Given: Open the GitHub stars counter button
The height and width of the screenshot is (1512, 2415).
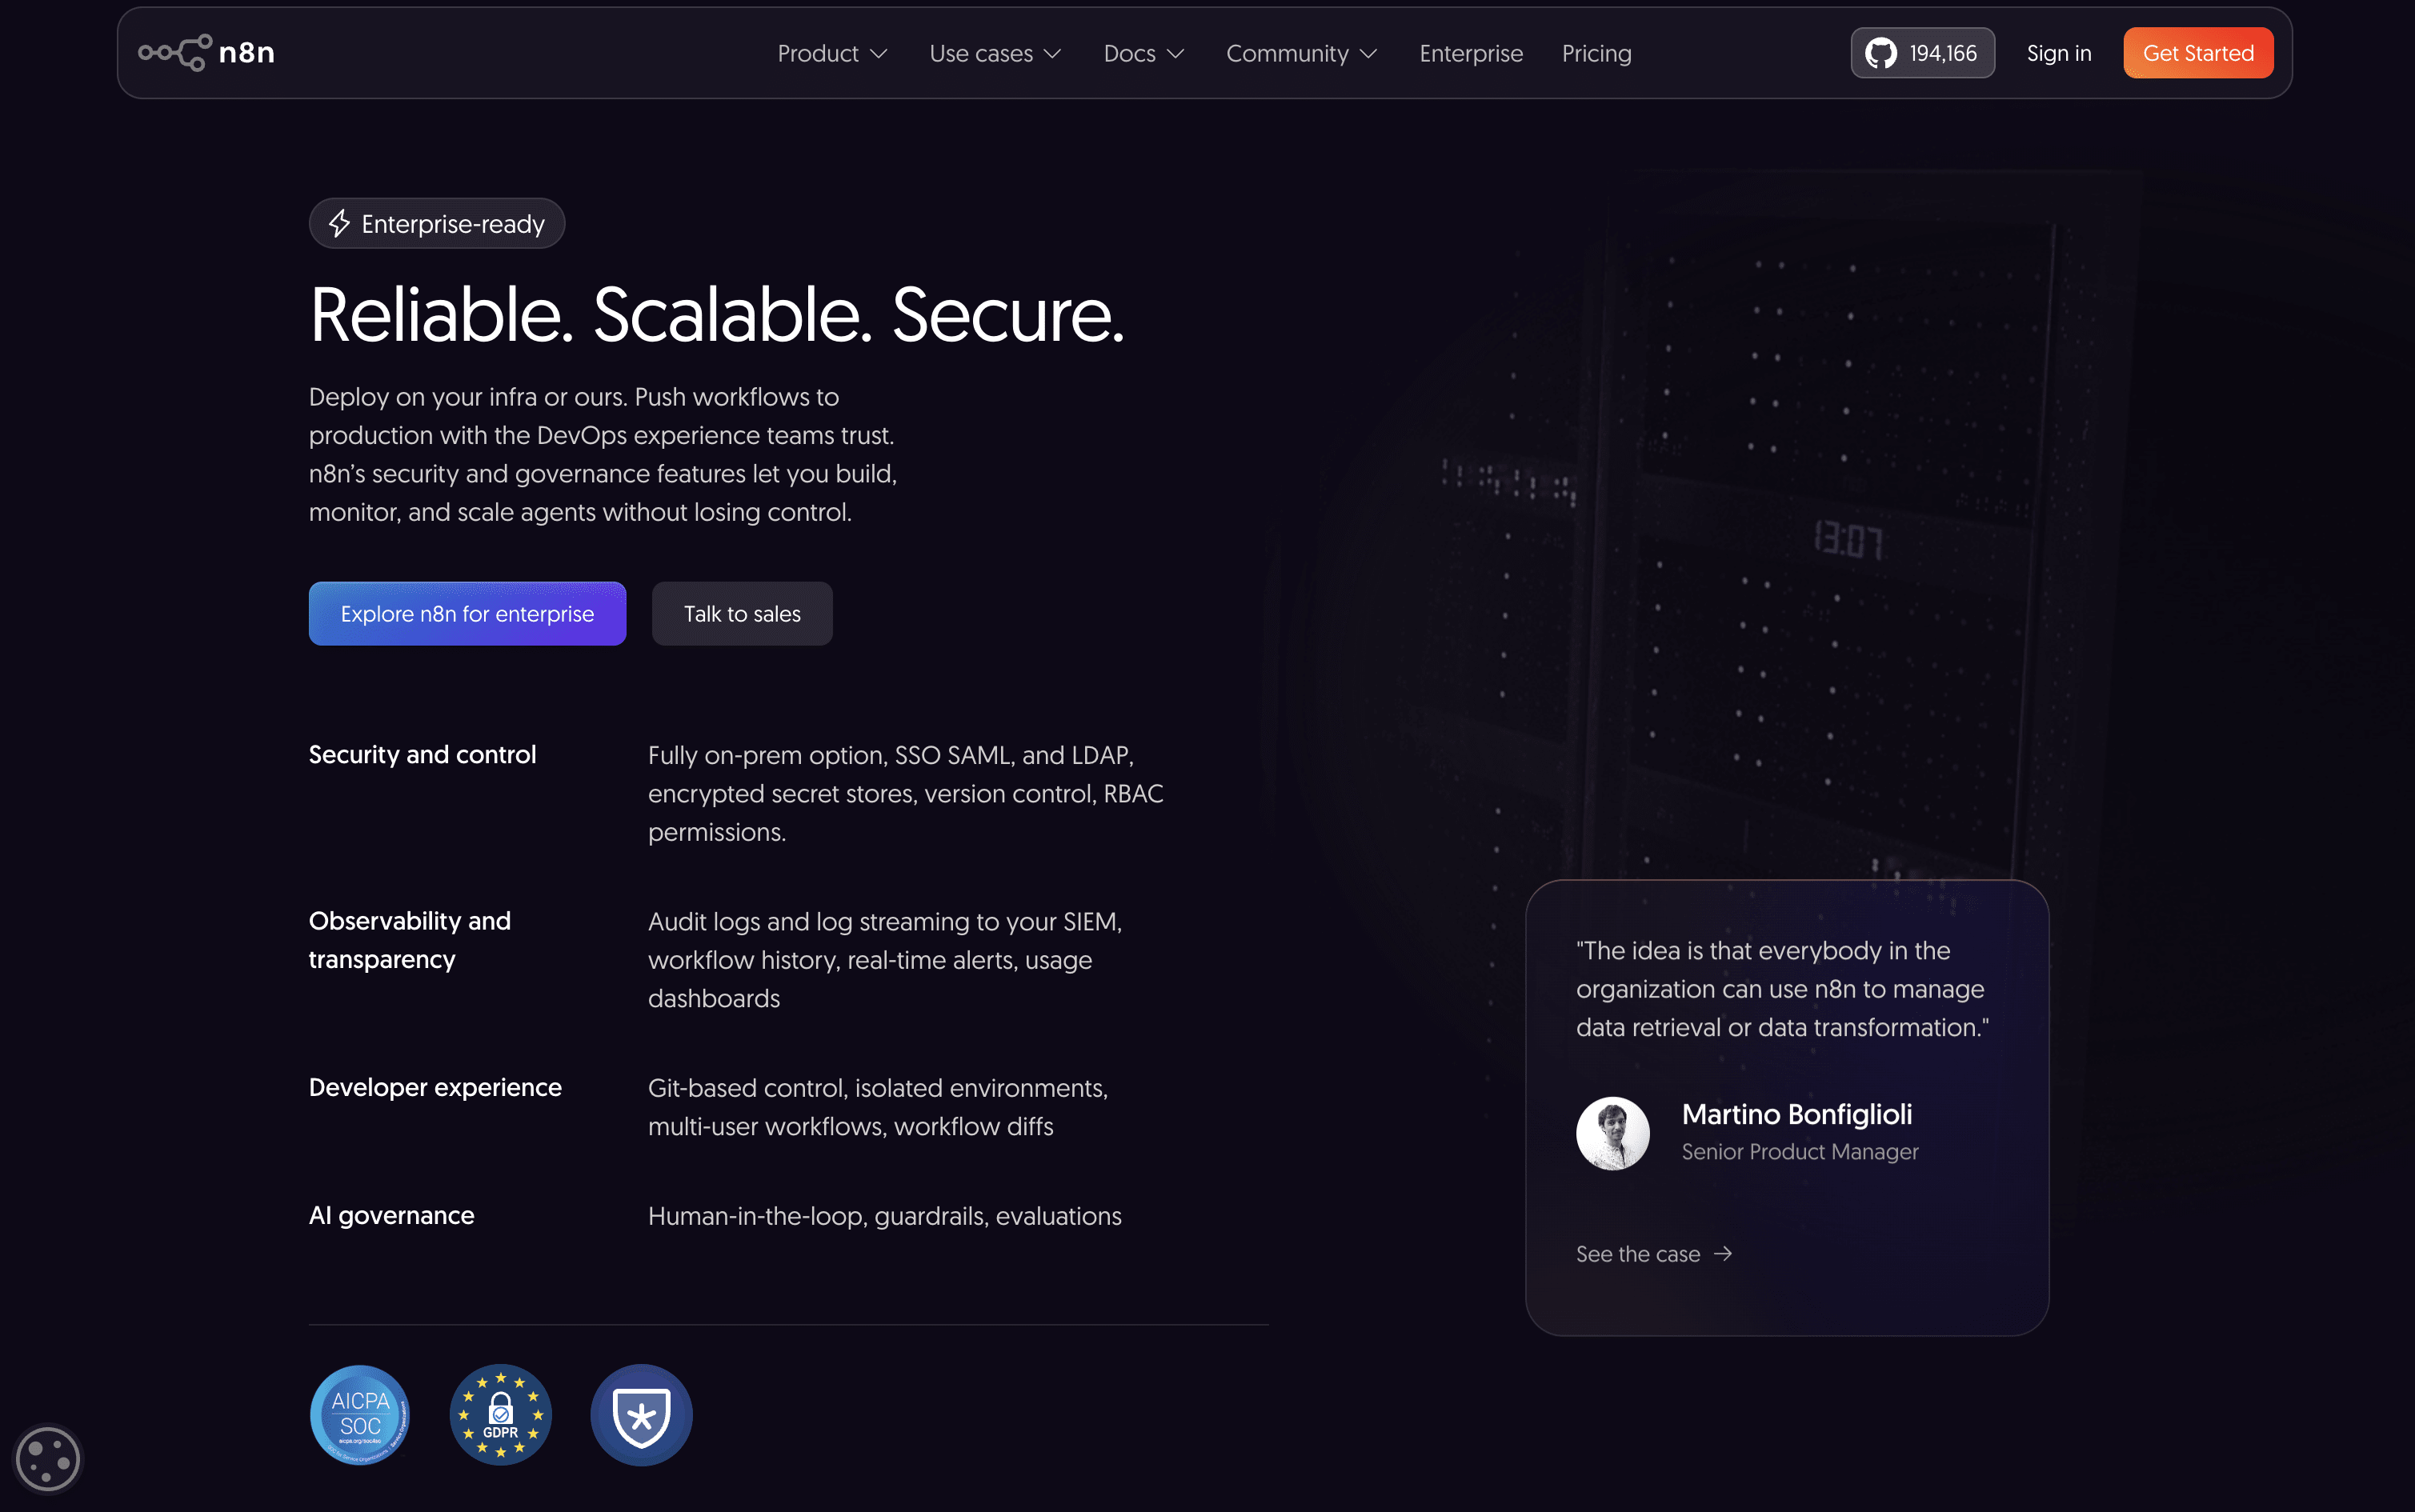Looking at the screenshot, I should 1921,53.
